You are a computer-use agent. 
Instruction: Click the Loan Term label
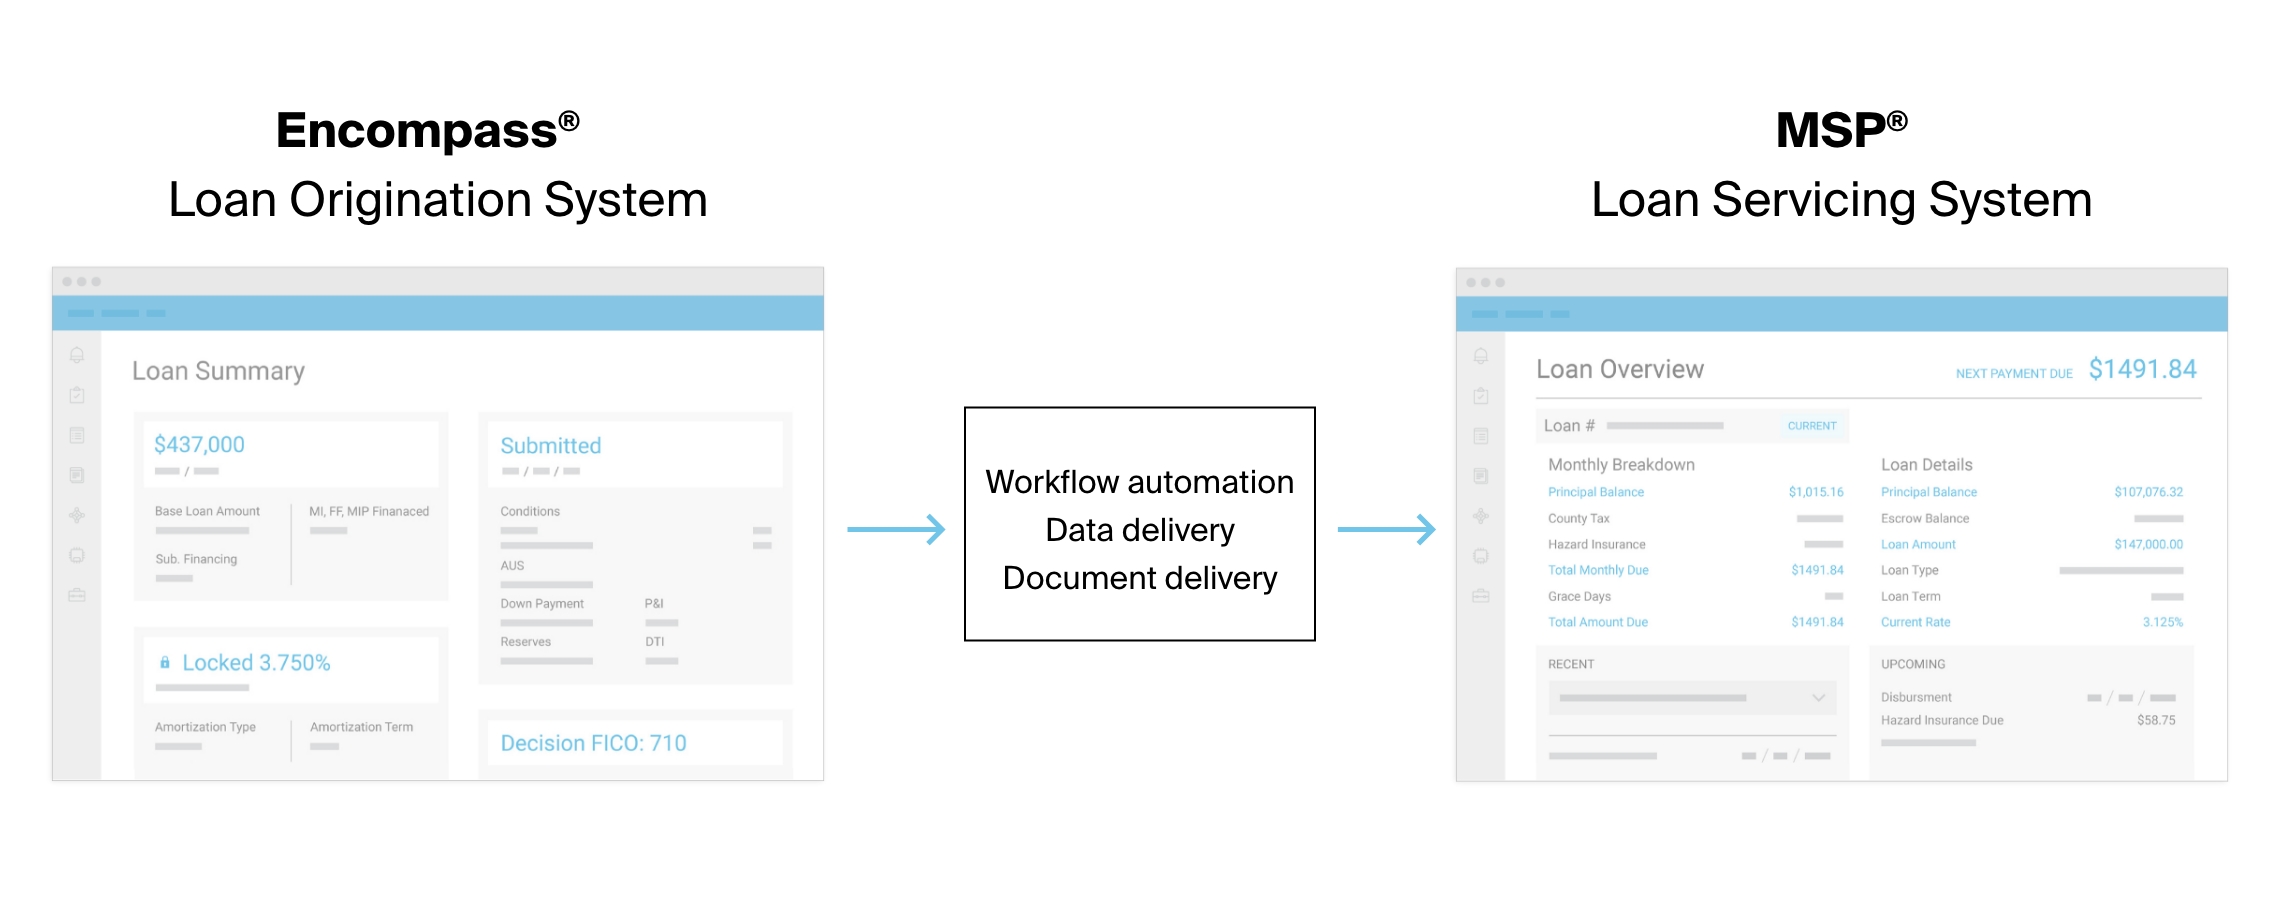(1910, 596)
